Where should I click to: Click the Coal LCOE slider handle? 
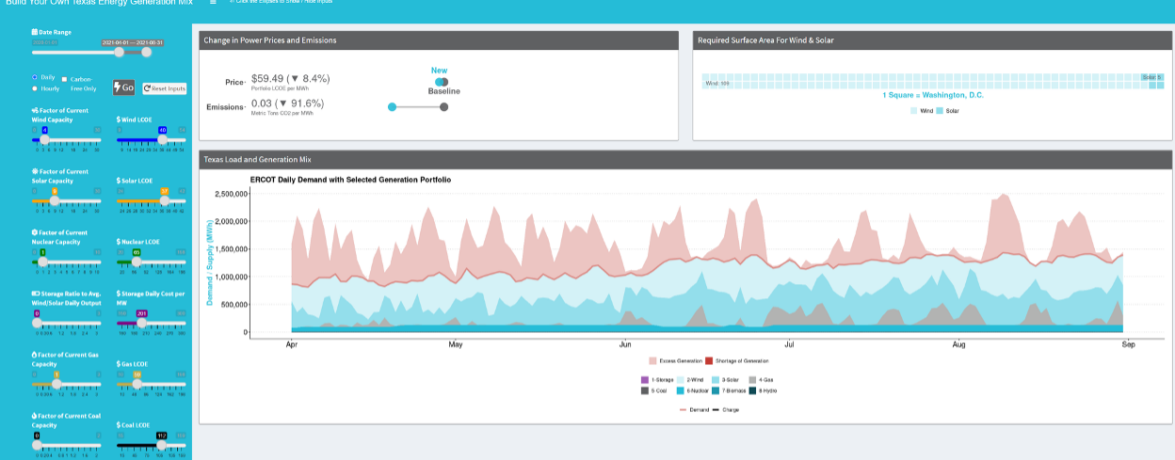point(161,446)
